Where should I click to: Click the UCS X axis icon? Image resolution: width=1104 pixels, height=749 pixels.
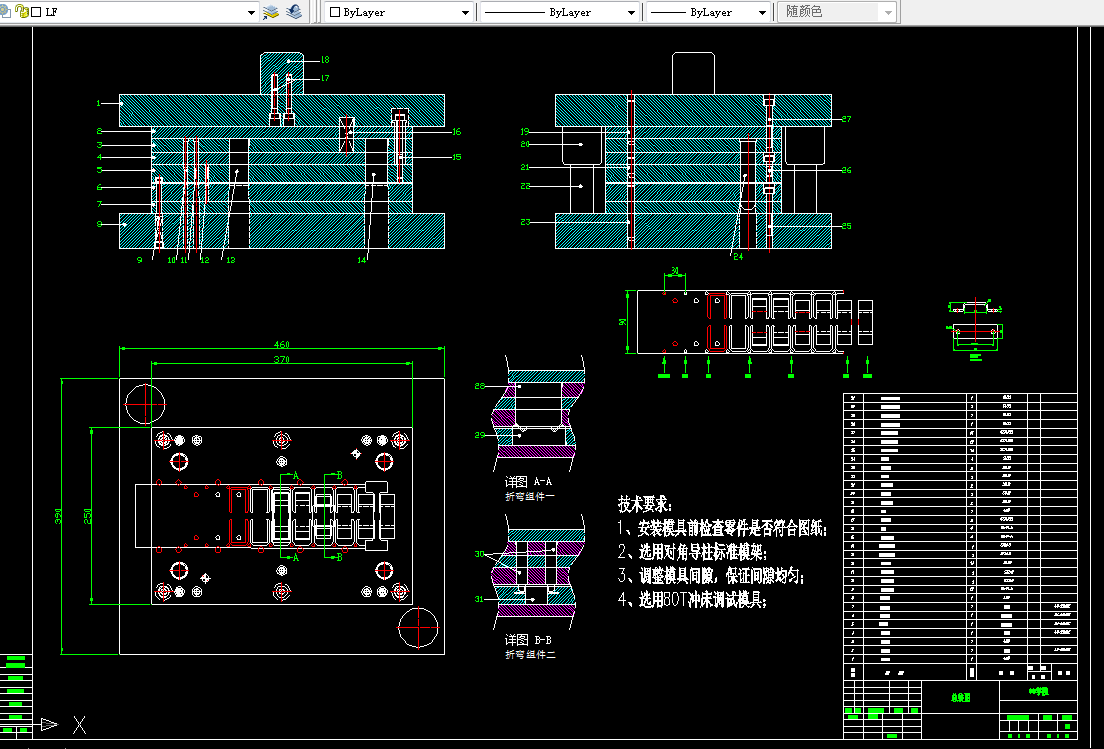point(79,724)
